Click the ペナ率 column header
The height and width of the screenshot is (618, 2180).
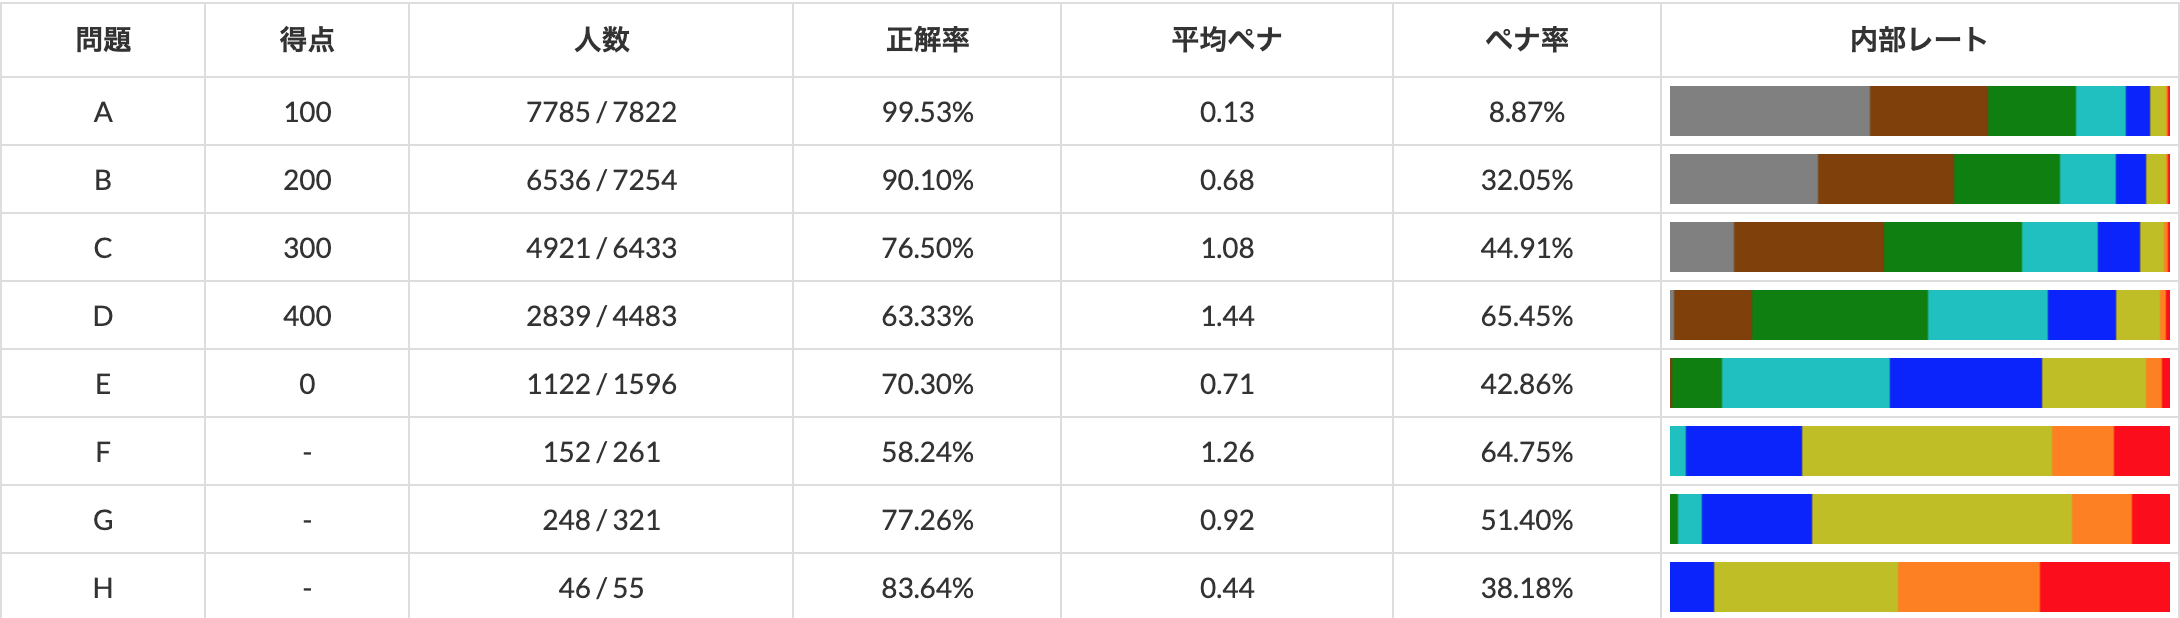(x=1527, y=39)
